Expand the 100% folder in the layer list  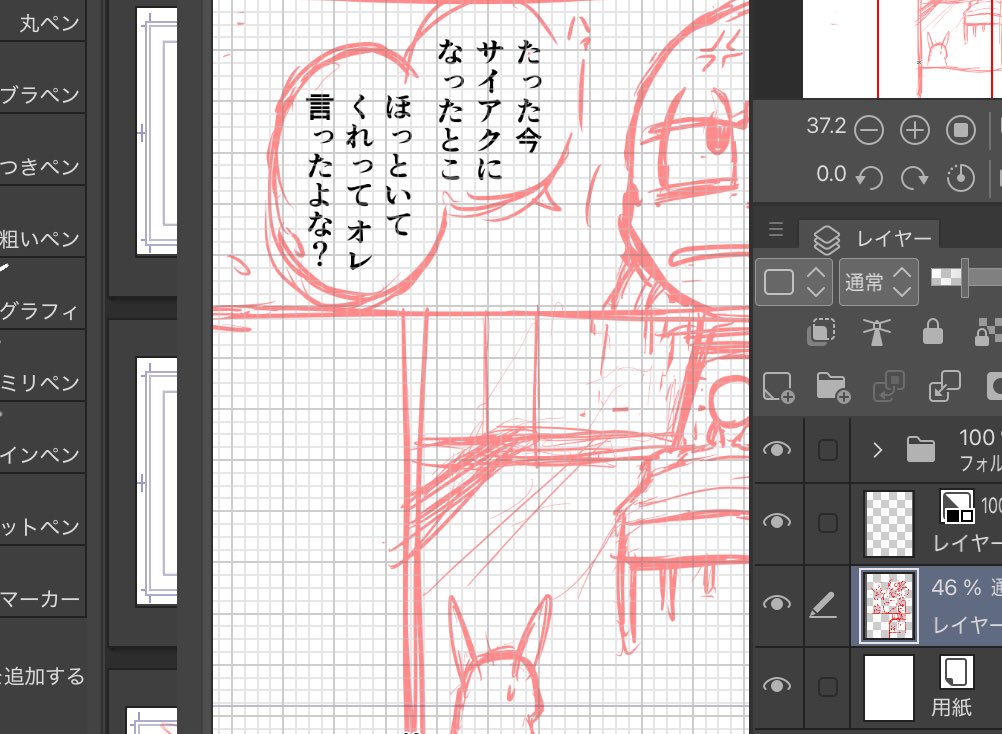[877, 450]
